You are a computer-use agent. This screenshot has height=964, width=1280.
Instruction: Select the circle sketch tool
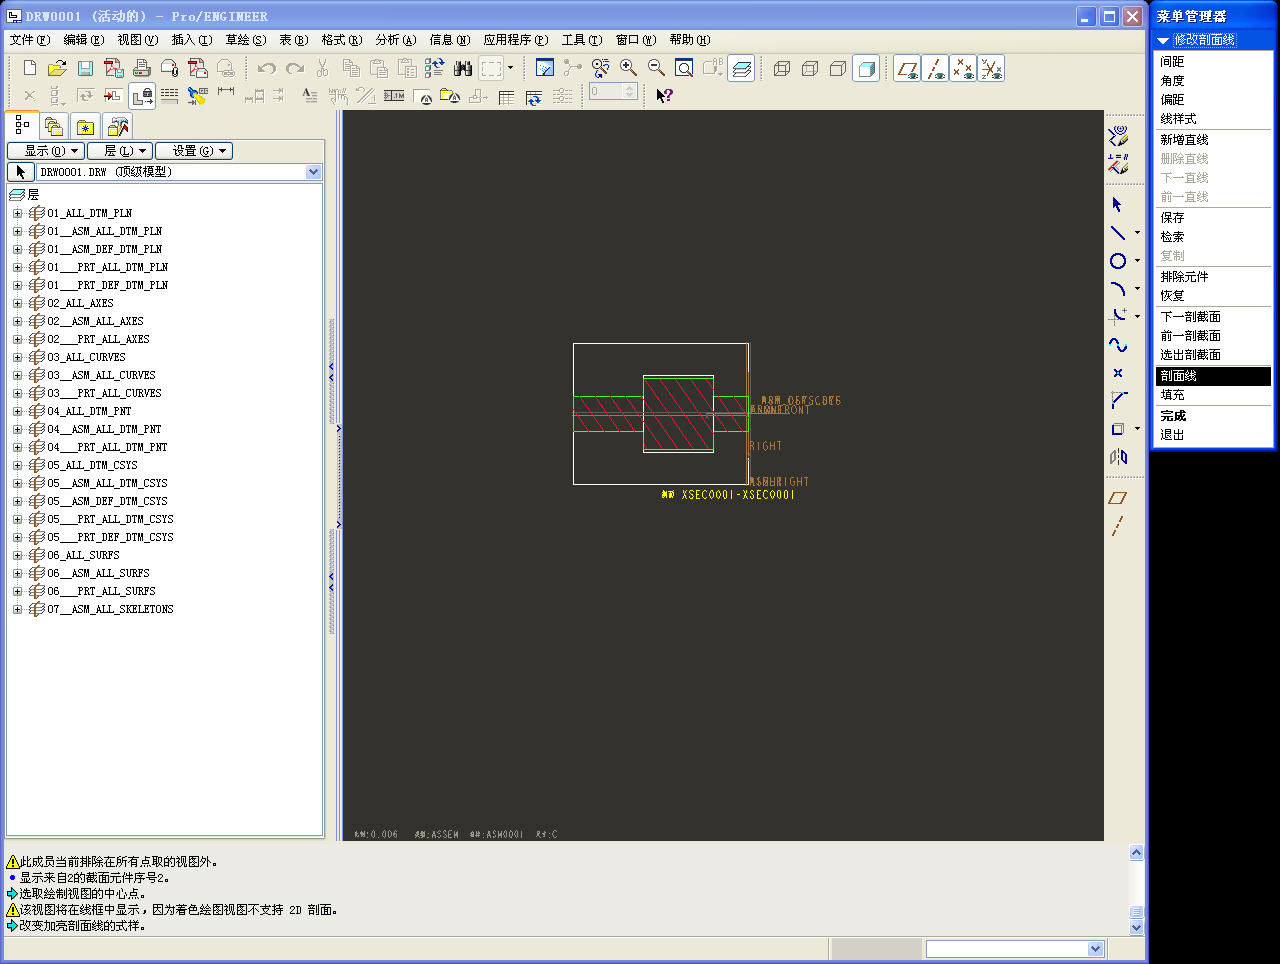coord(1118,261)
